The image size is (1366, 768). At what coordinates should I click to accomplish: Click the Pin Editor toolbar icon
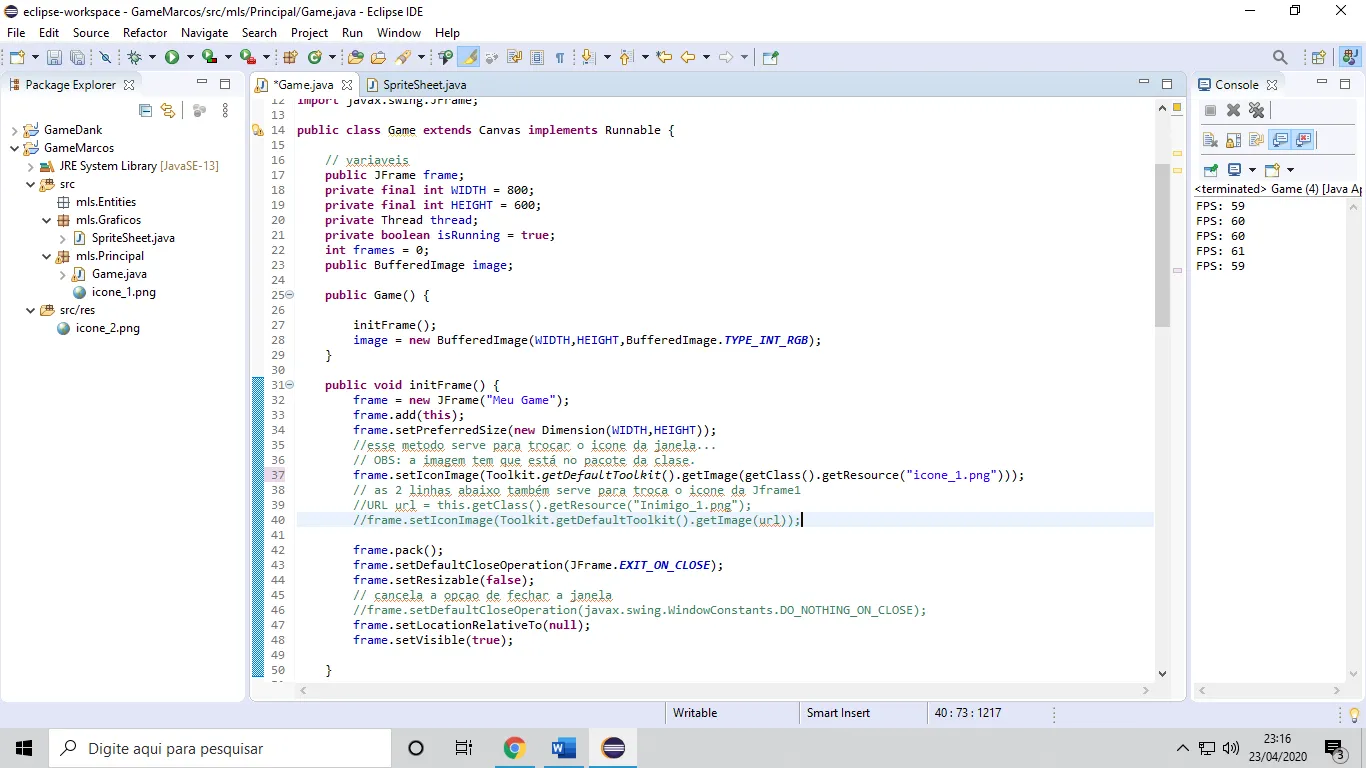click(770, 57)
